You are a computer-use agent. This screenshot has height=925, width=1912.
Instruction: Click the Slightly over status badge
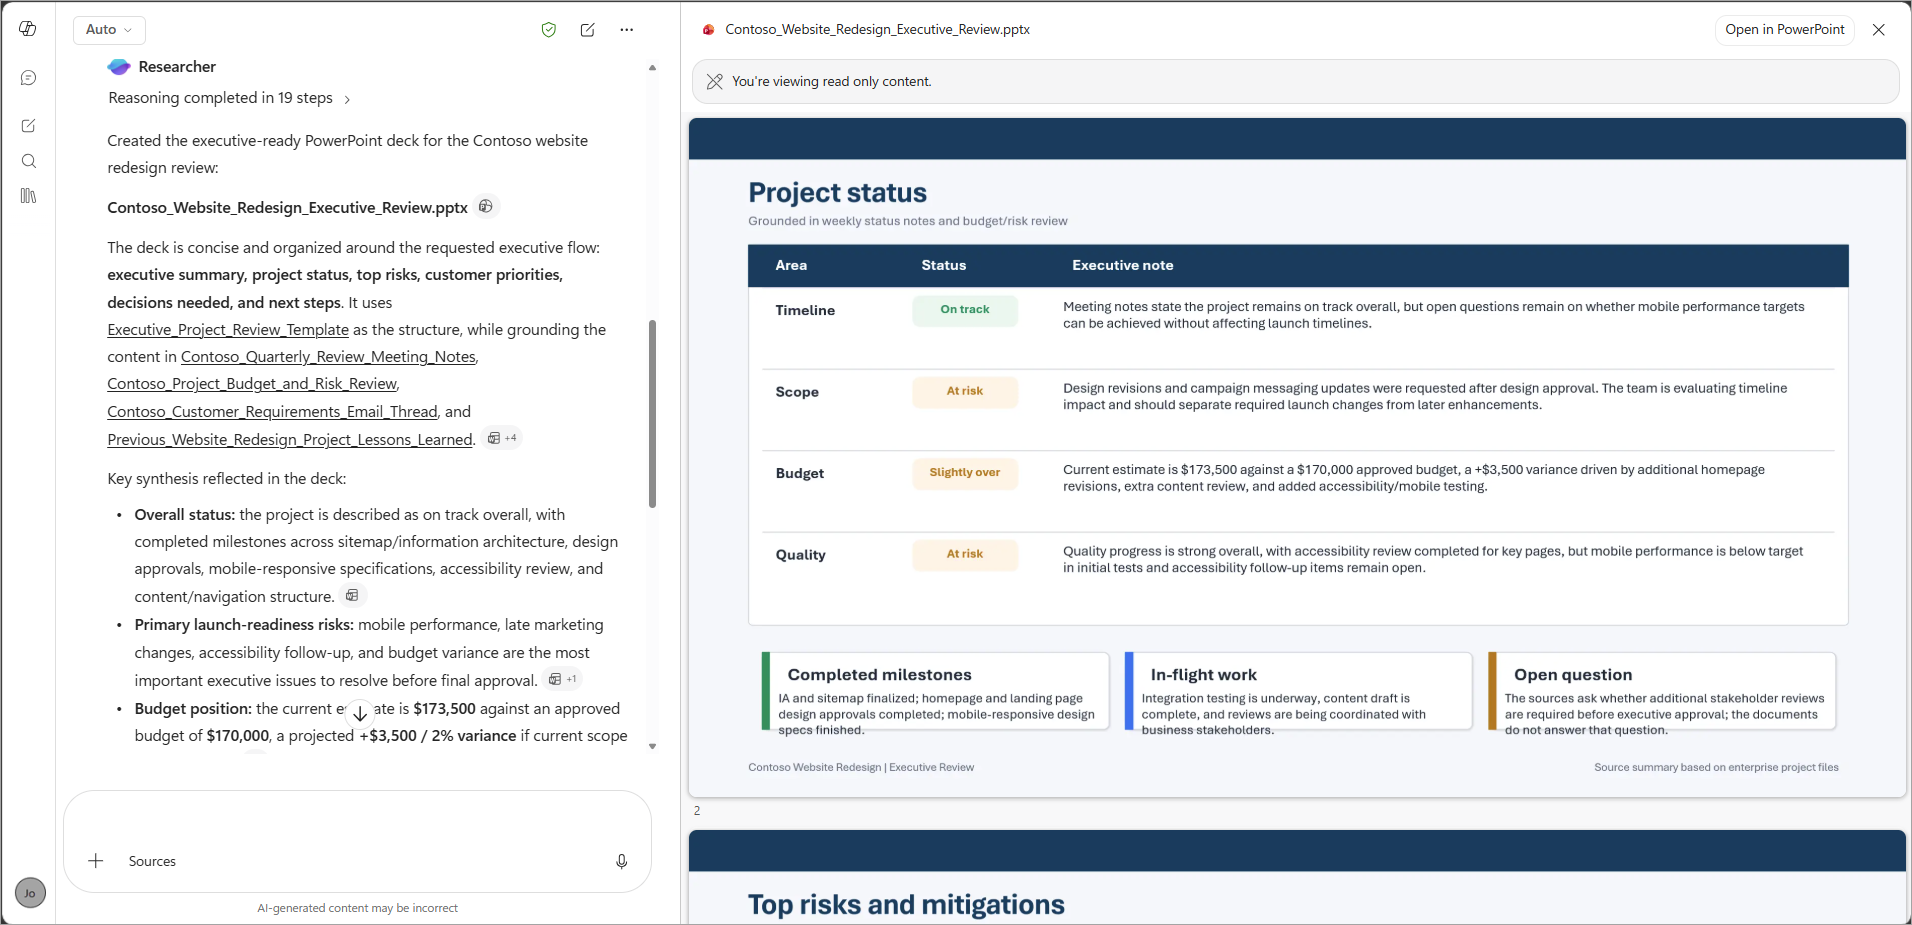click(x=965, y=473)
